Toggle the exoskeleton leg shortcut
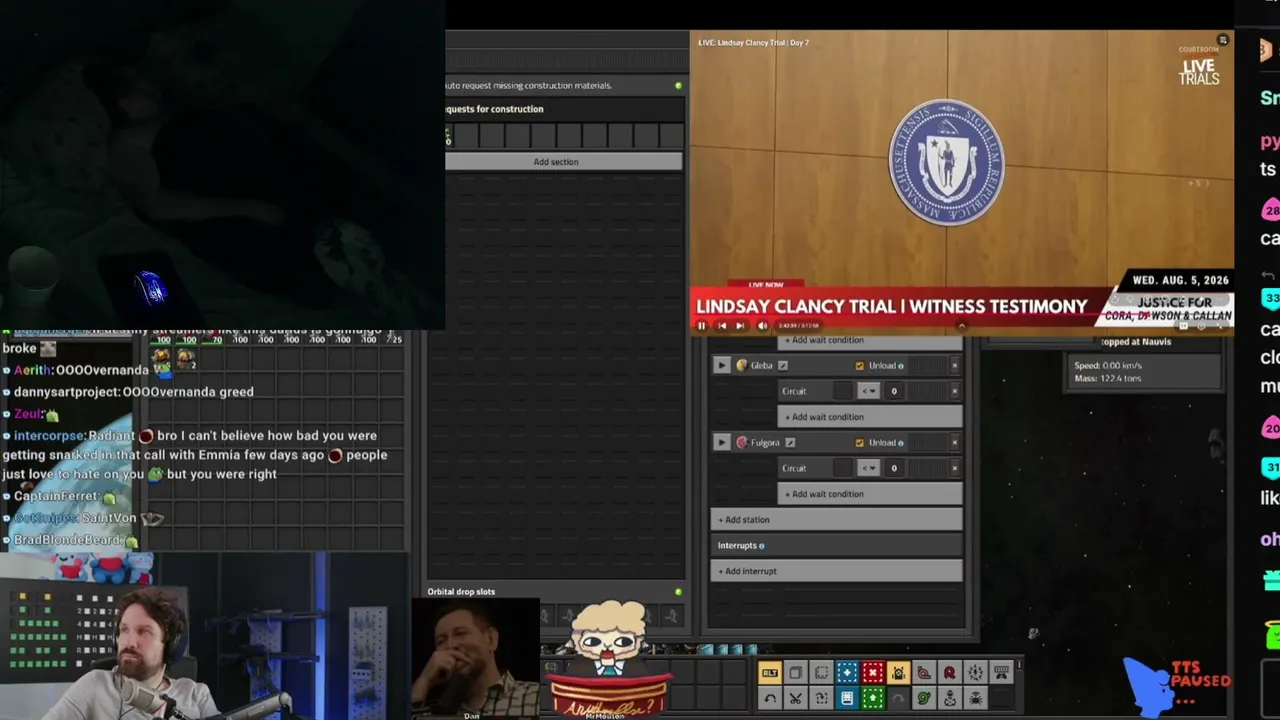Screen dimensions: 1280x720 [x=924, y=673]
